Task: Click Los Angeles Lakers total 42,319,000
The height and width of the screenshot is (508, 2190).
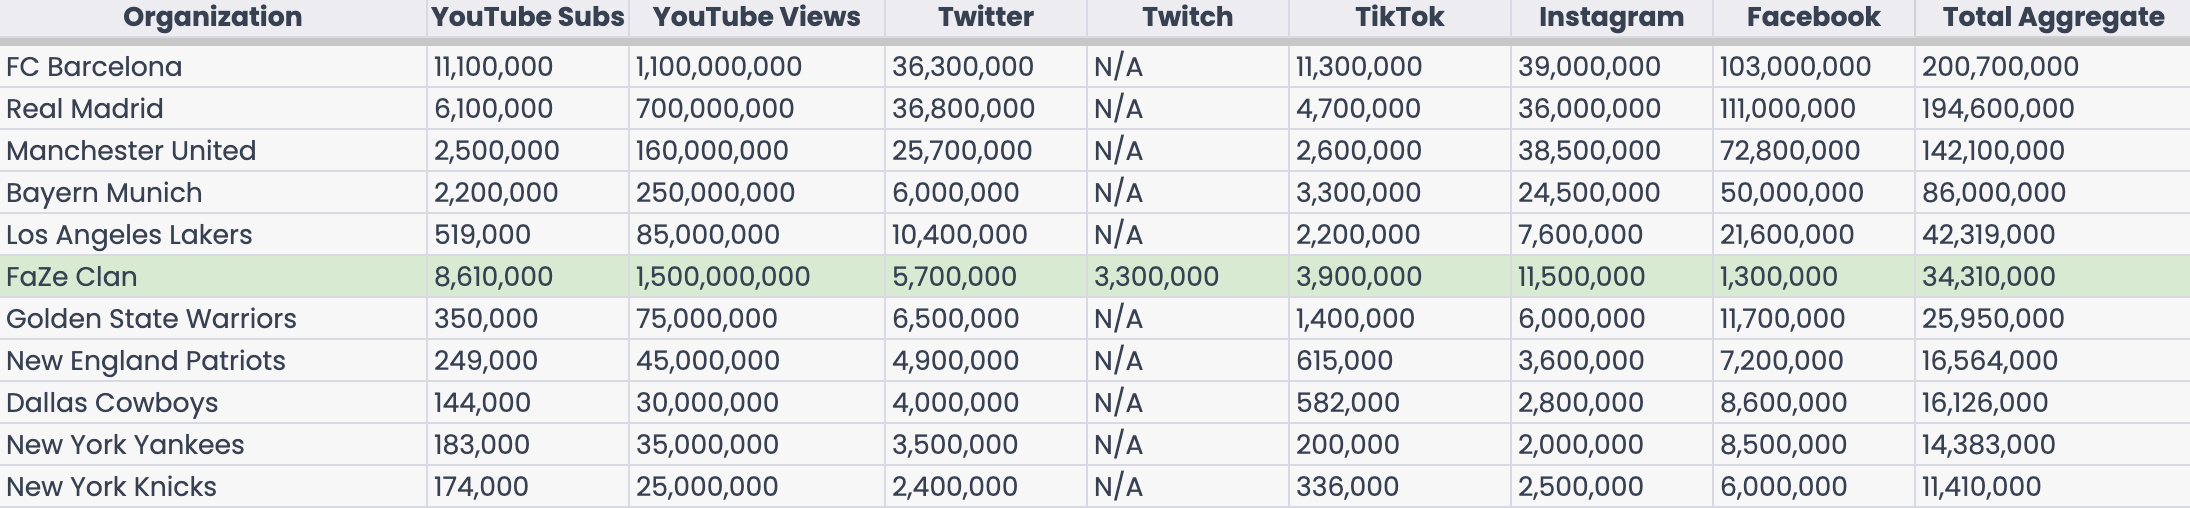Action: (x=1988, y=235)
